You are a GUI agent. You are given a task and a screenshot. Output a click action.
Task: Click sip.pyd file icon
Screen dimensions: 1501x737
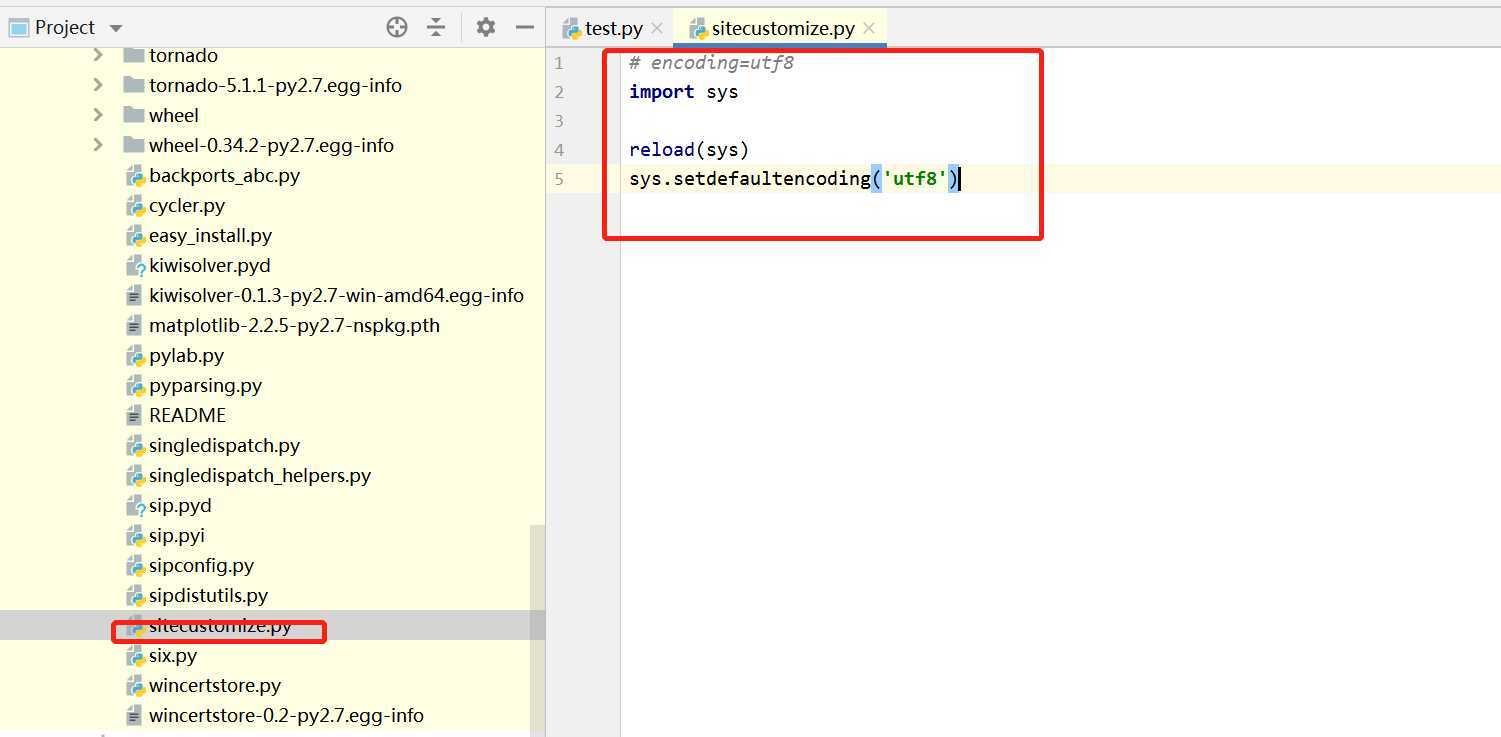click(135, 506)
